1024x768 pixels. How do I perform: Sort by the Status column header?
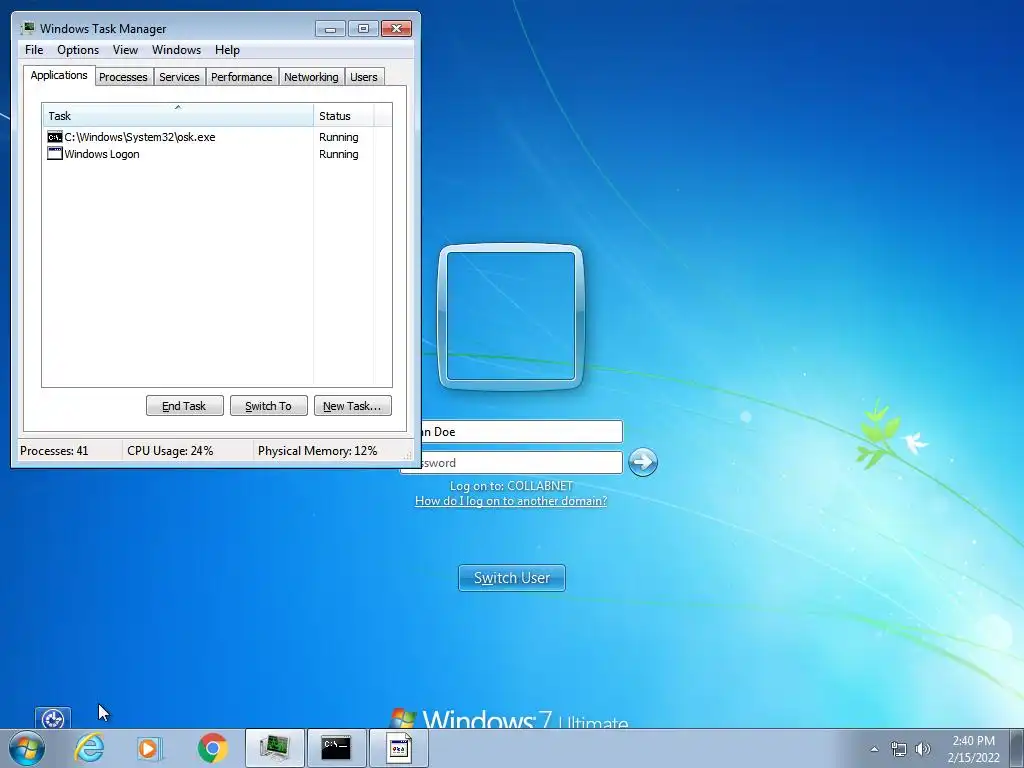point(344,116)
